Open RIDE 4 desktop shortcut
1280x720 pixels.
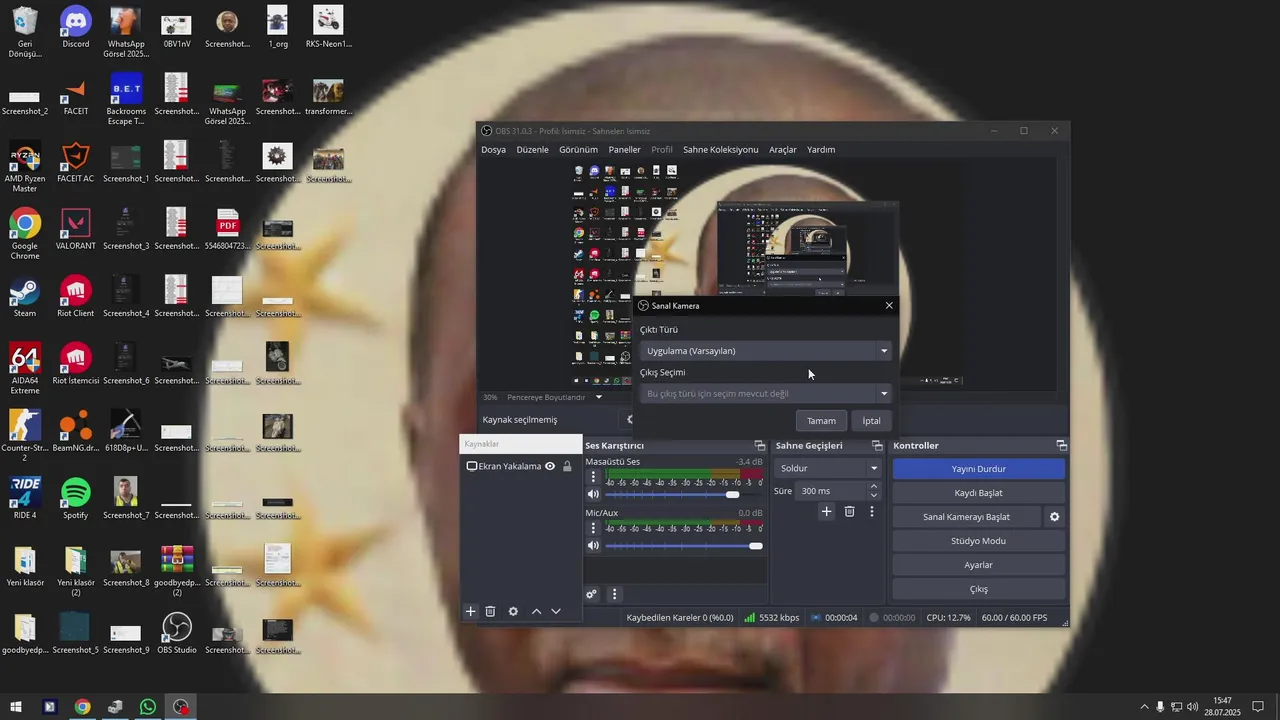[25, 499]
